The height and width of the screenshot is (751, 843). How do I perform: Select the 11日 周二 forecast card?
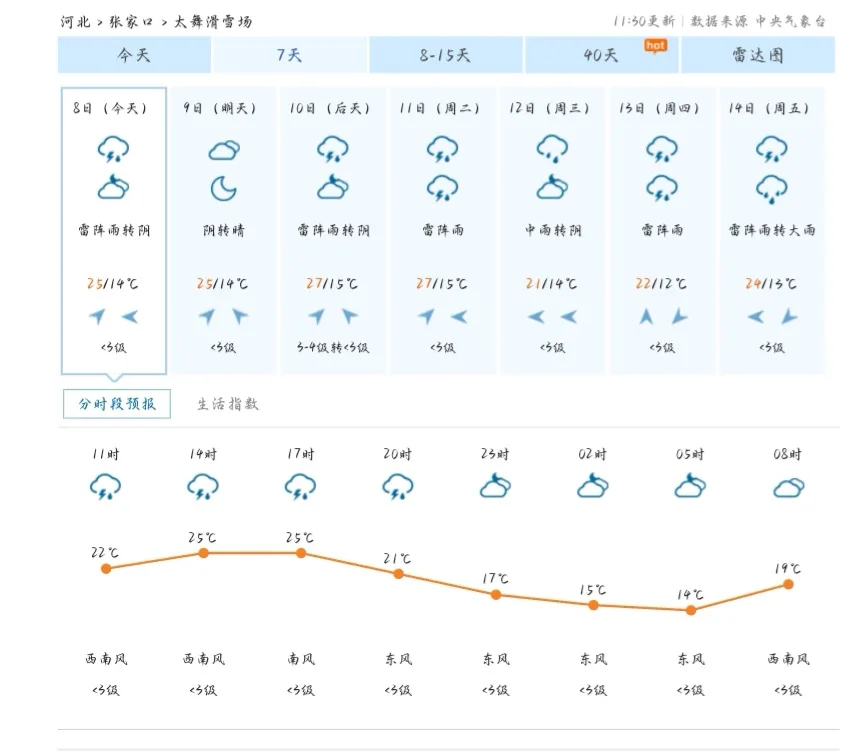(x=442, y=231)
